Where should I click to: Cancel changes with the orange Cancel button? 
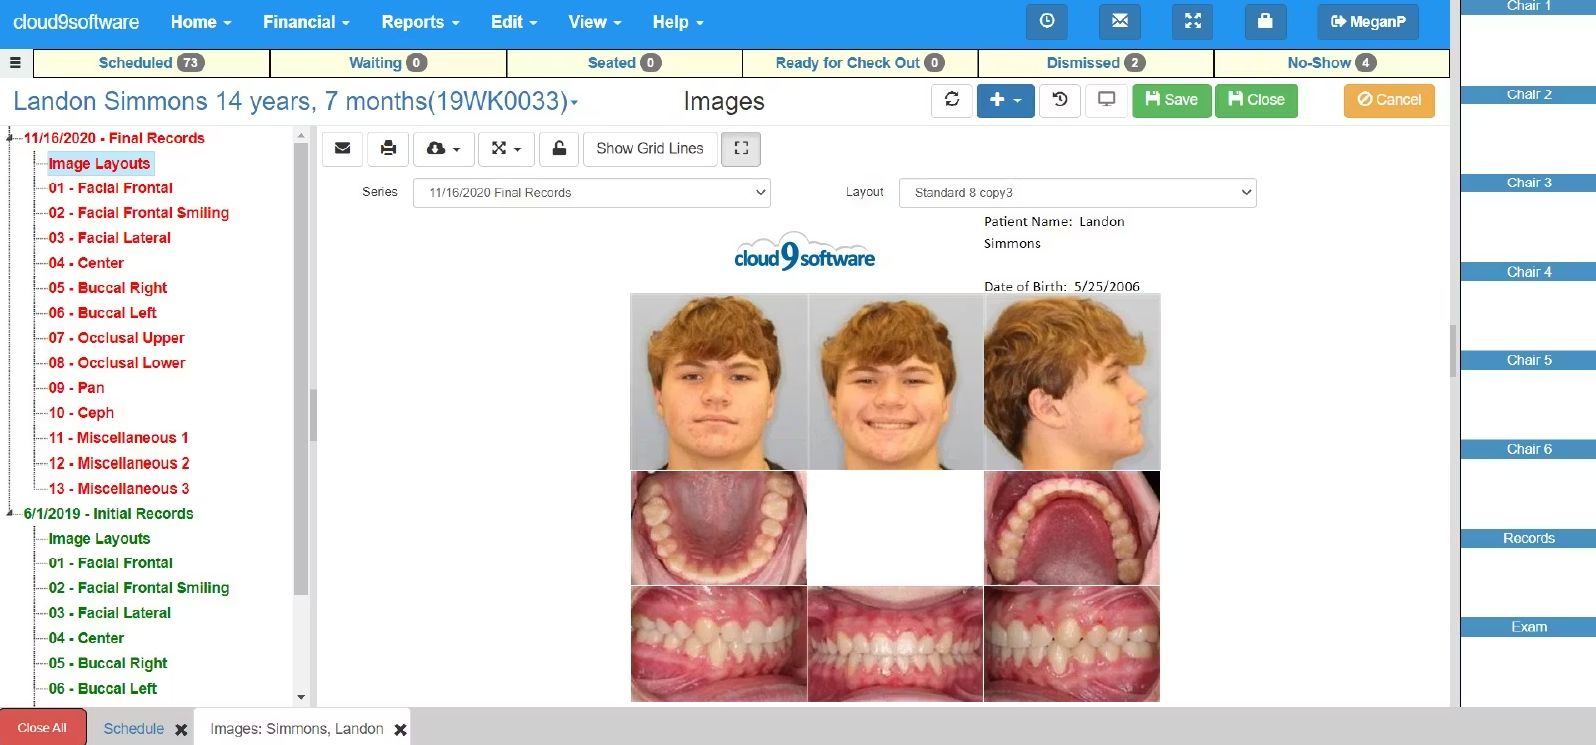click(1389, 100)
